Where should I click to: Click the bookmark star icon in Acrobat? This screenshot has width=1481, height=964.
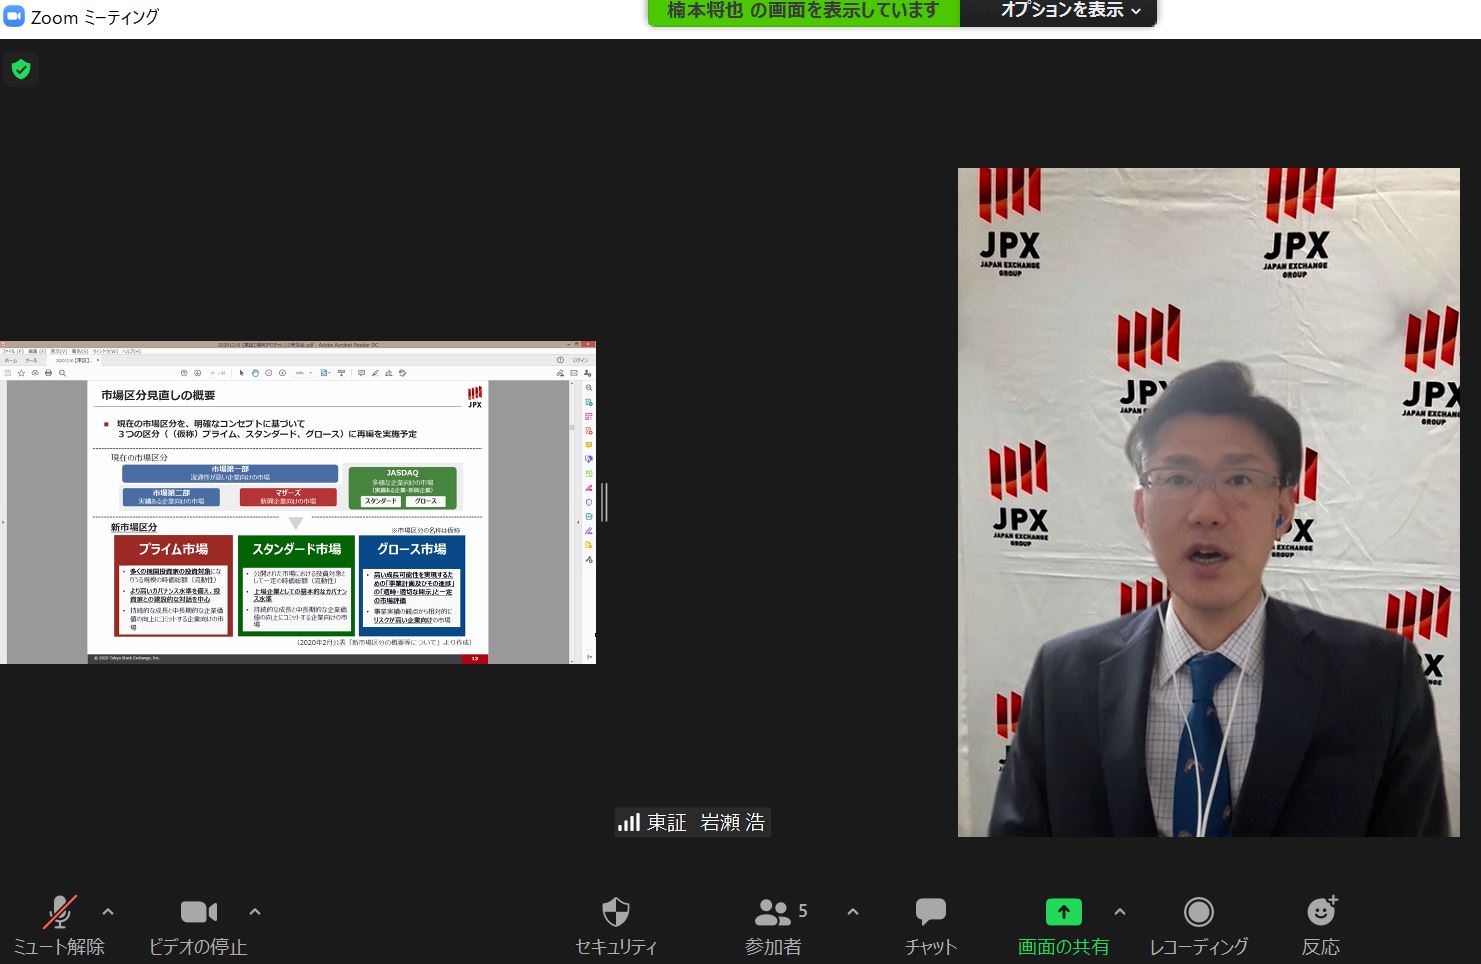point(21,373)
